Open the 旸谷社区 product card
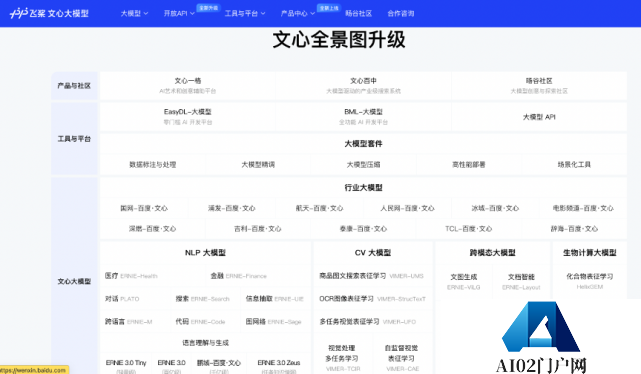Viewport: 641px width, 374px height. point(539,85)
